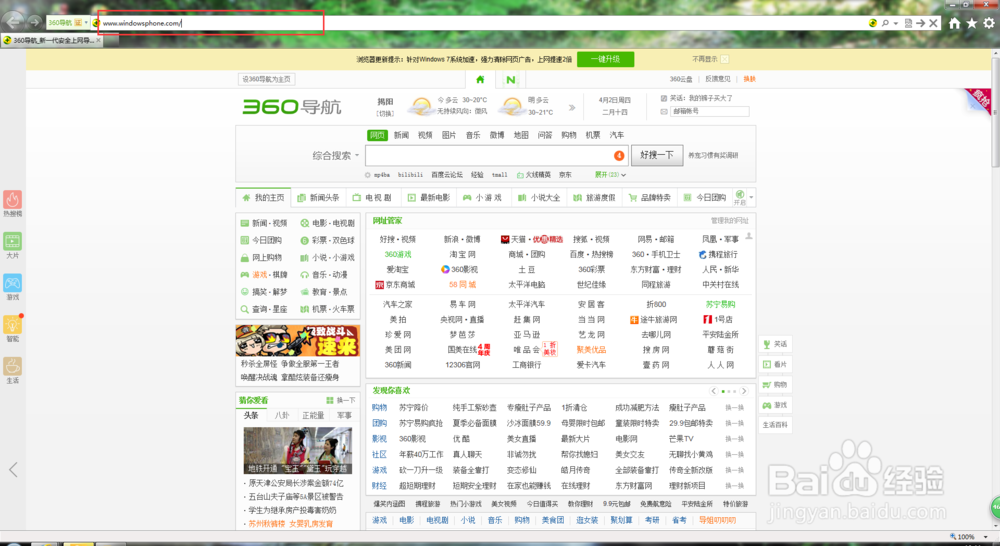Viewport: 1000px width, 546px height.
Task: Click the 热搜榜 flame sidebar icon
Action: pos(12,200)
